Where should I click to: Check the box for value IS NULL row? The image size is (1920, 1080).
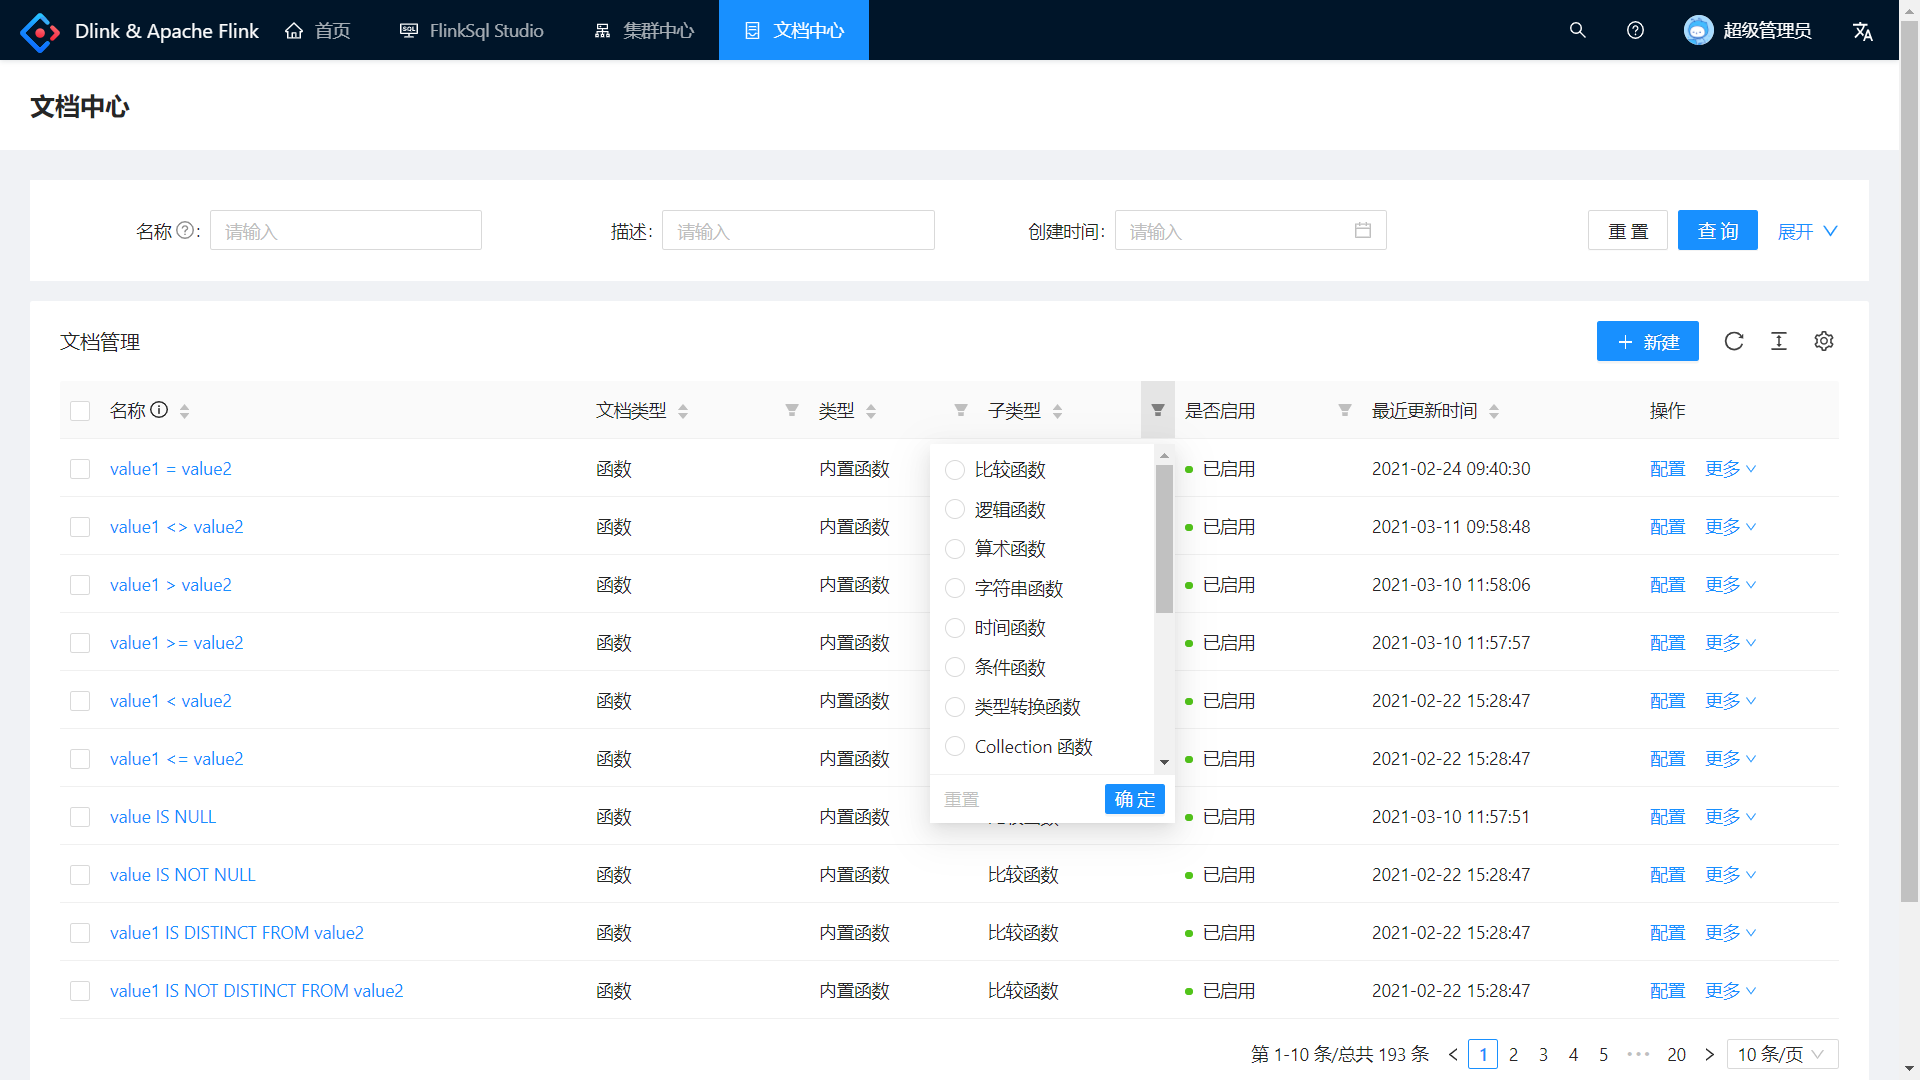[x=80, y=817]
